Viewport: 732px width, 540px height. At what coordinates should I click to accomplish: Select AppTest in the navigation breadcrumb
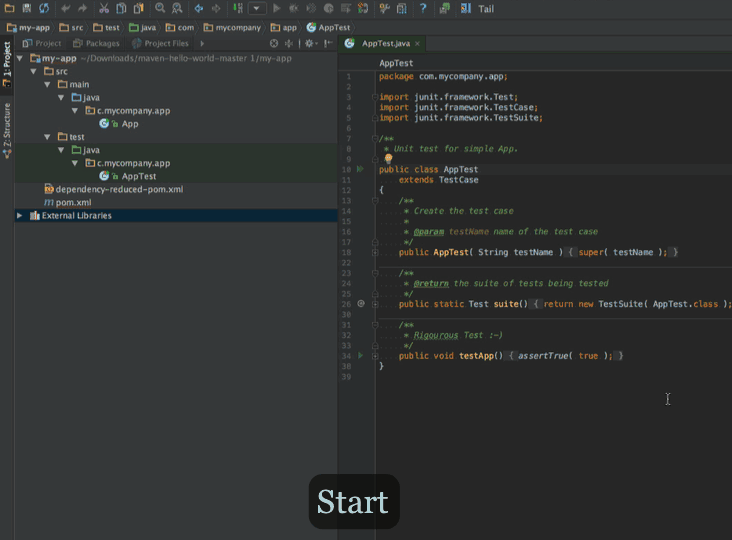coord(328,28)
